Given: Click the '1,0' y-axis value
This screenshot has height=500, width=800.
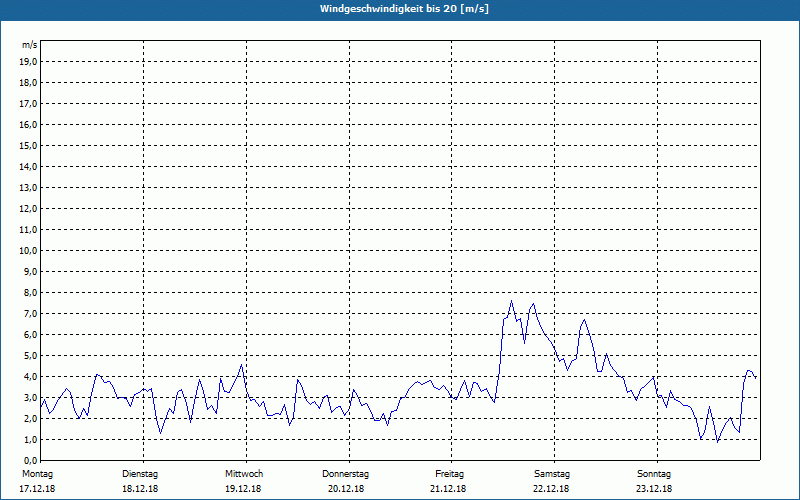Looking at the screenshot, I should pos(30,439).
